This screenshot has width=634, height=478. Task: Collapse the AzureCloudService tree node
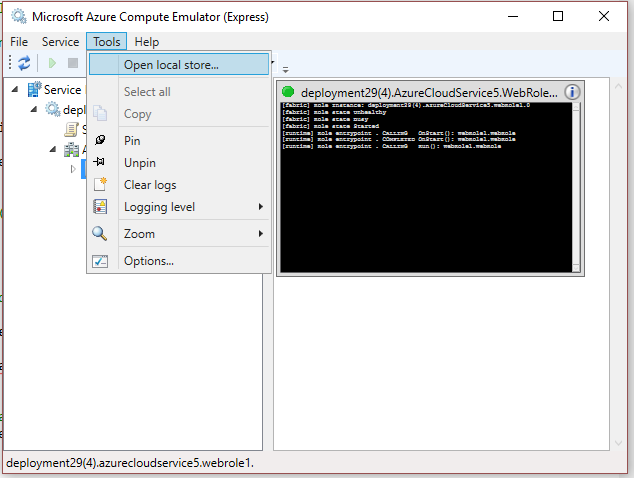click(53, 149)
